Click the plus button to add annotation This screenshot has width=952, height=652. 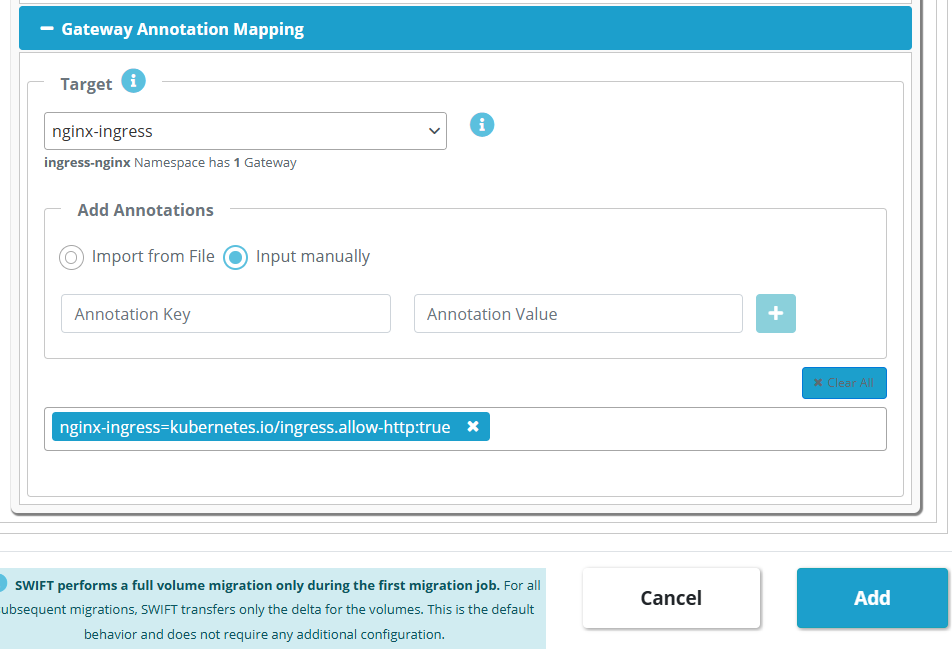coord(775,314)
